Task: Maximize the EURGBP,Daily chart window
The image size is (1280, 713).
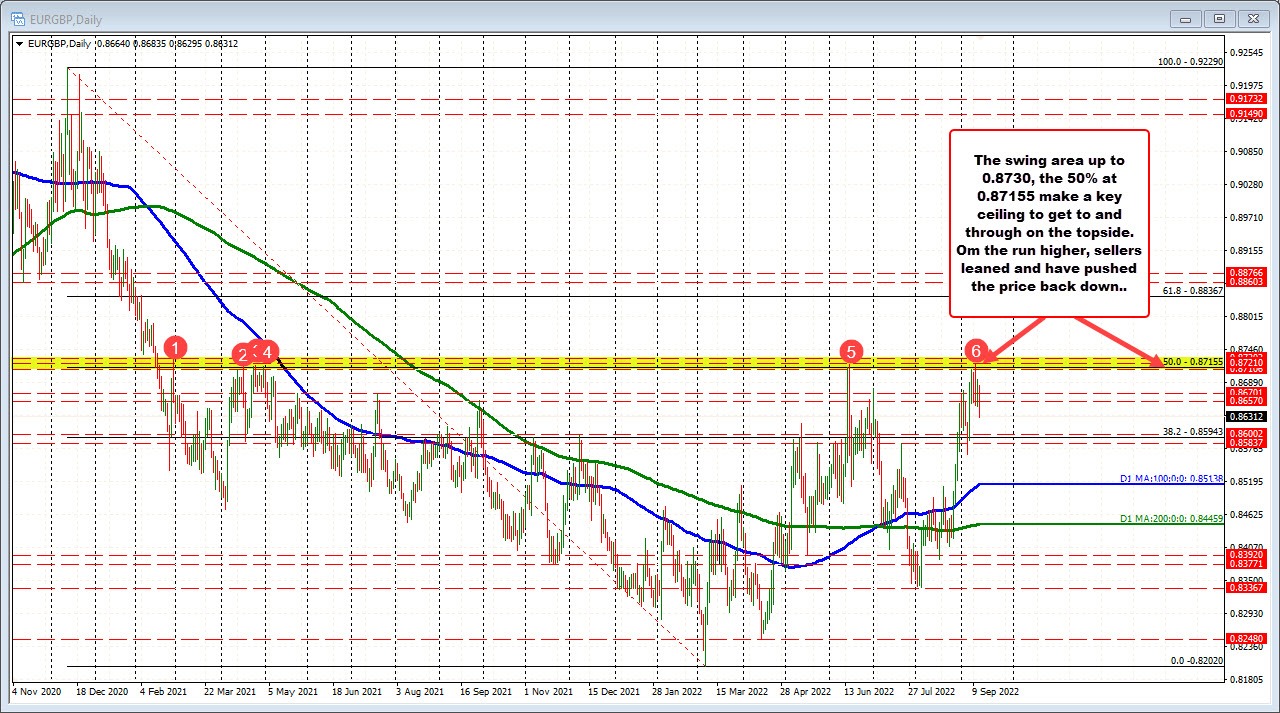Action: (x=1220, y=18)
